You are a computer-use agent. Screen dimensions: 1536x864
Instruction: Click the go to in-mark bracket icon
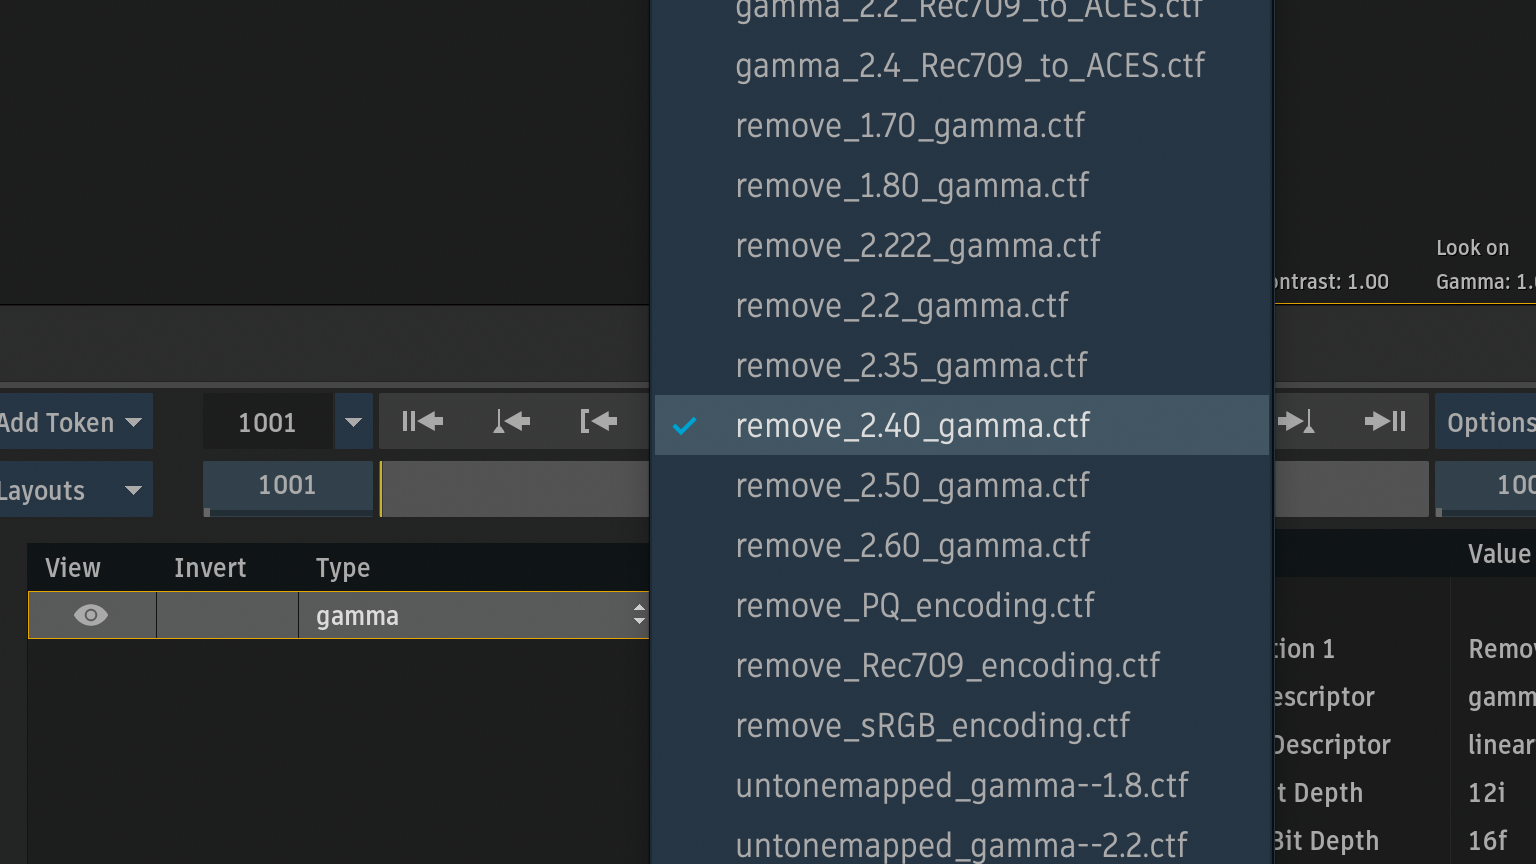tap(599, 422)
